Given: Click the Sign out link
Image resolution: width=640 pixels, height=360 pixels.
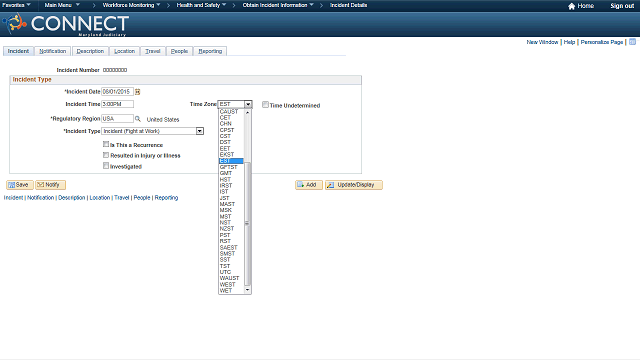Looking at the screenshot, I should point(622,6).
